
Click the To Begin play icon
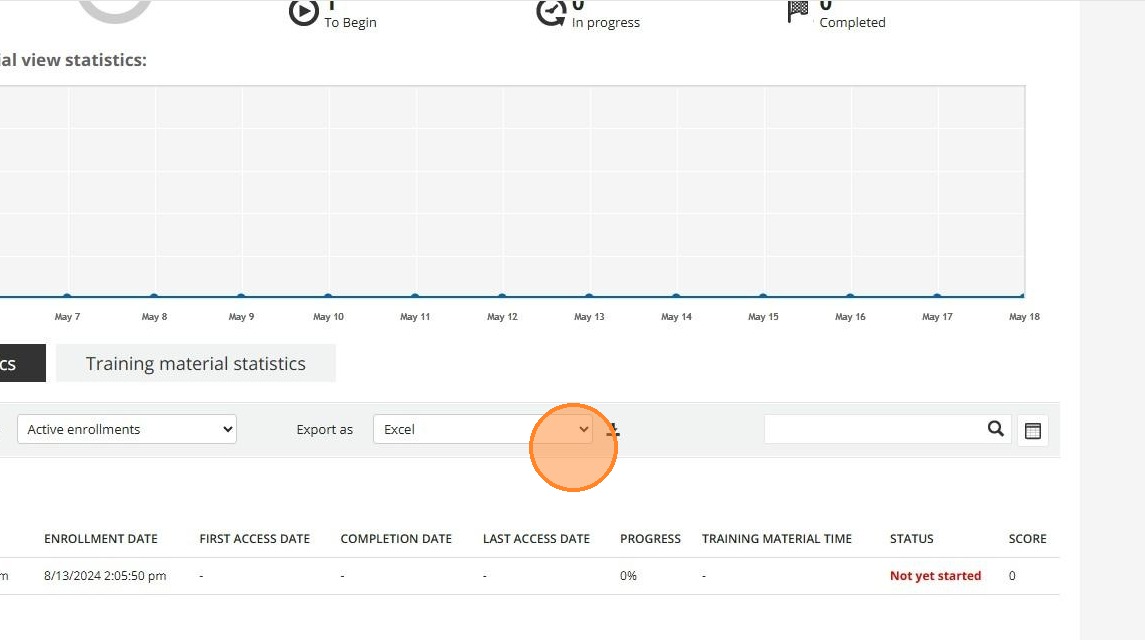click(x=303, y=12)
